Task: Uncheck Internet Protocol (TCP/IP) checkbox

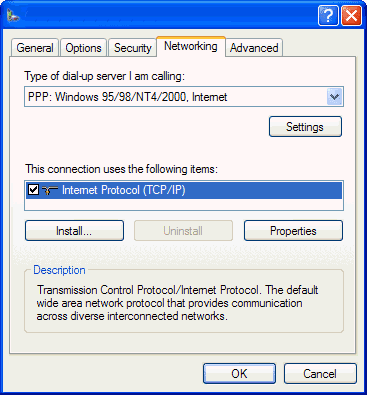Action: coord(34,190)
